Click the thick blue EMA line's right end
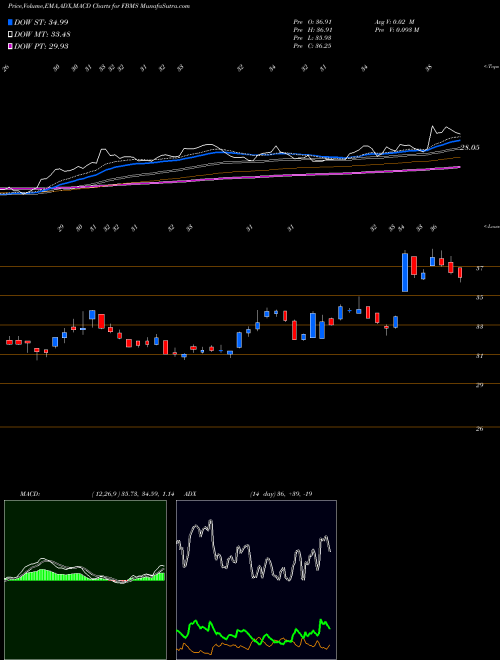The width and height of the screenshot is (500, 660). click(x=458, y=141)
